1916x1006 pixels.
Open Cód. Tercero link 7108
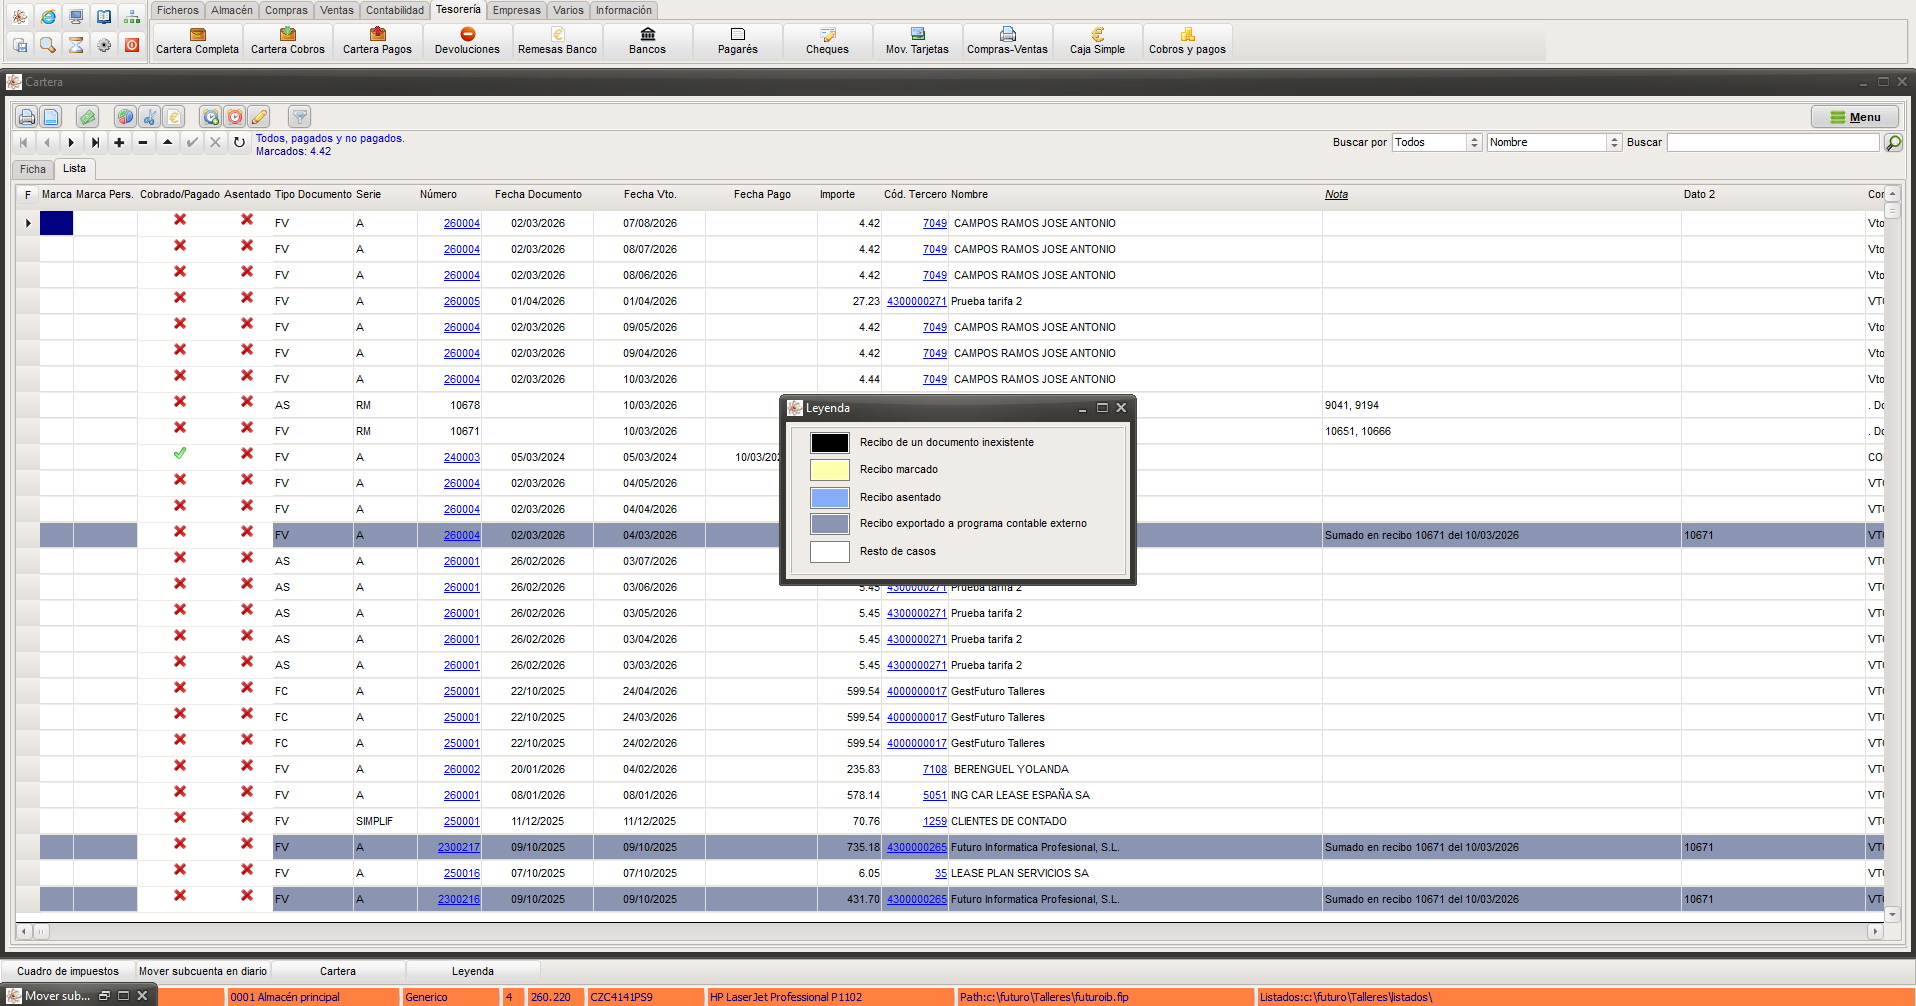tap(935, 769)
